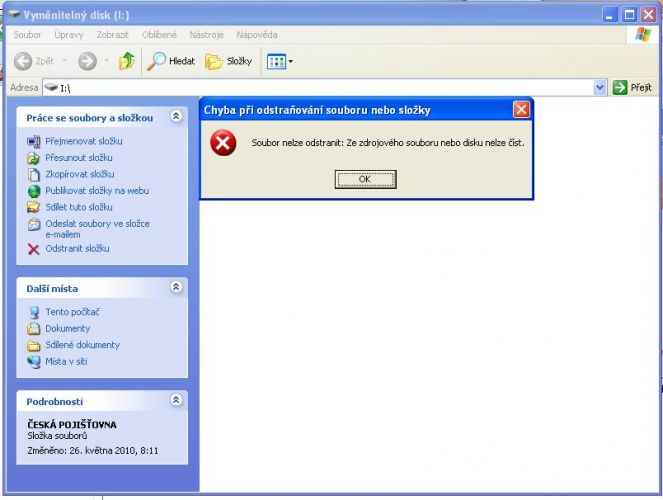Click ČESKÁ POJIŠŤOVNA folder name in details
This screenshot has height=500, width=663.
(x=71, y=424)
